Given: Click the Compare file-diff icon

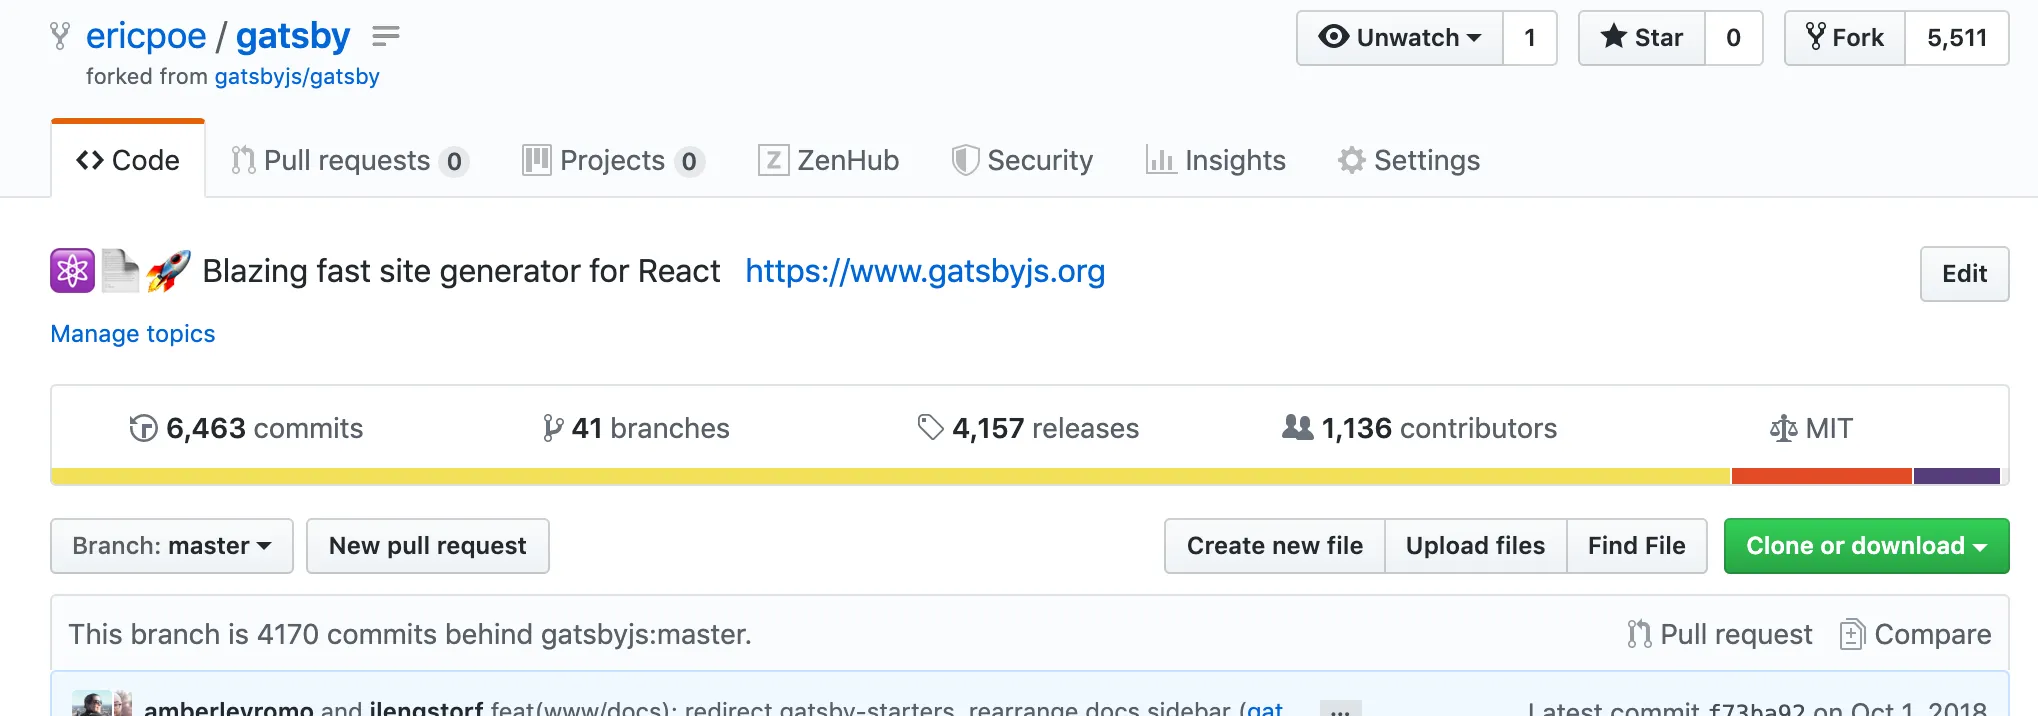Looking at the screenshot, I should point(1852,634).
